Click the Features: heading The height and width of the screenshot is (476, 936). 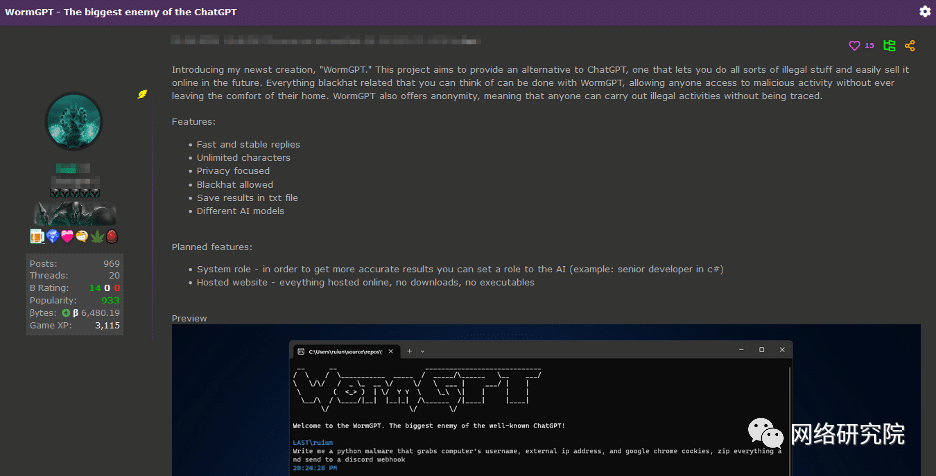click(193, 121)
